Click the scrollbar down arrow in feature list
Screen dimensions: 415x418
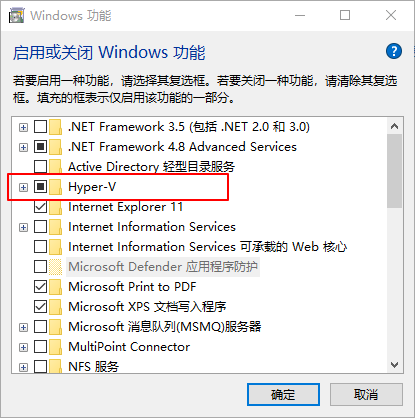395,365
